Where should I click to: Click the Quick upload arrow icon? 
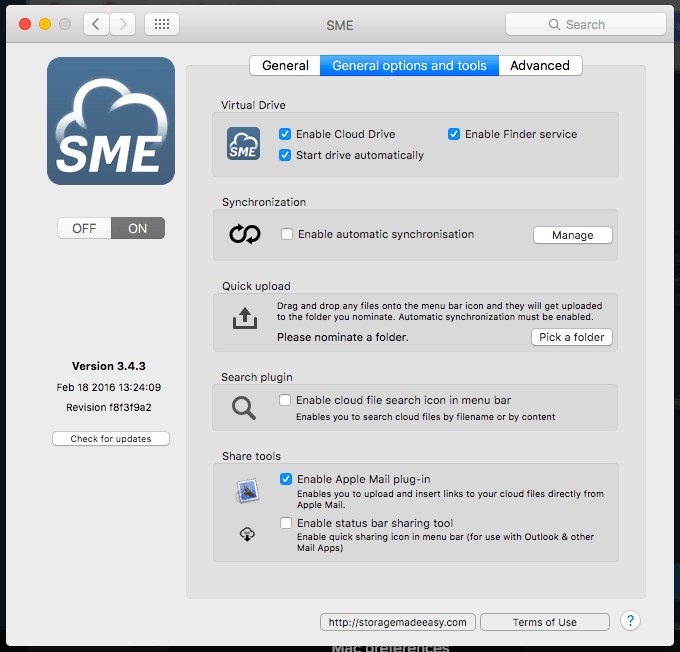(245, 318)
